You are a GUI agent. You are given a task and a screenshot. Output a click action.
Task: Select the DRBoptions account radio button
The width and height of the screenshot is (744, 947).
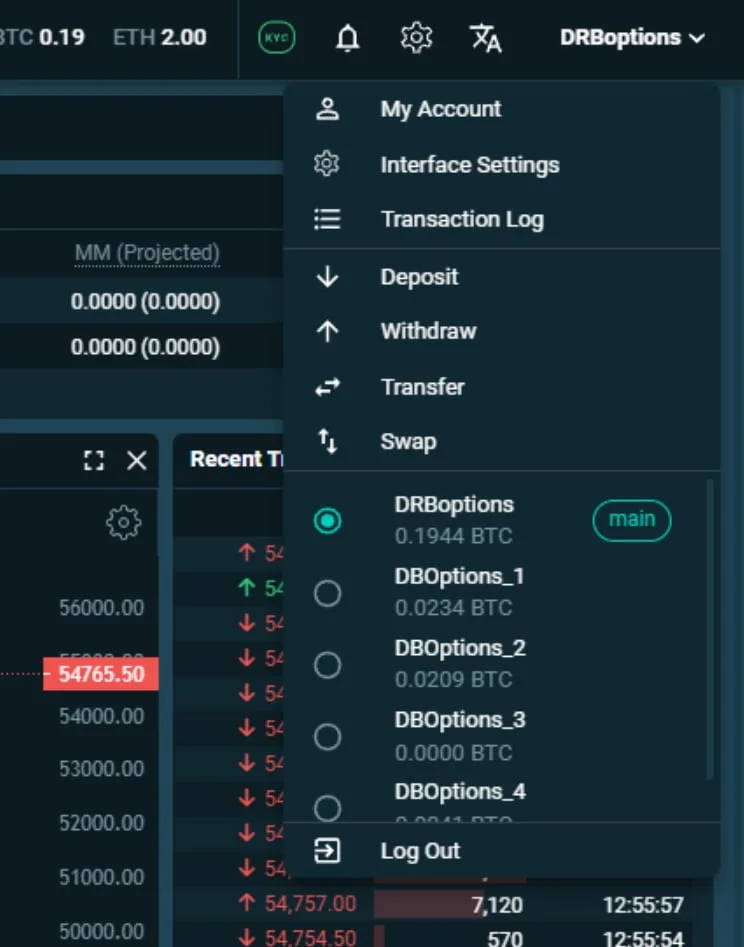click(x=327, y=520)
